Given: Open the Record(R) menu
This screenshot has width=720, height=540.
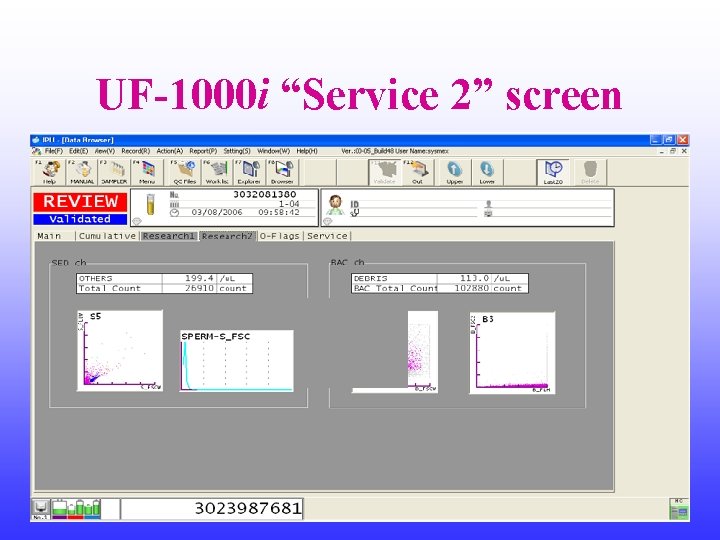Looking at the screenshot, I should tap(135, 151).
